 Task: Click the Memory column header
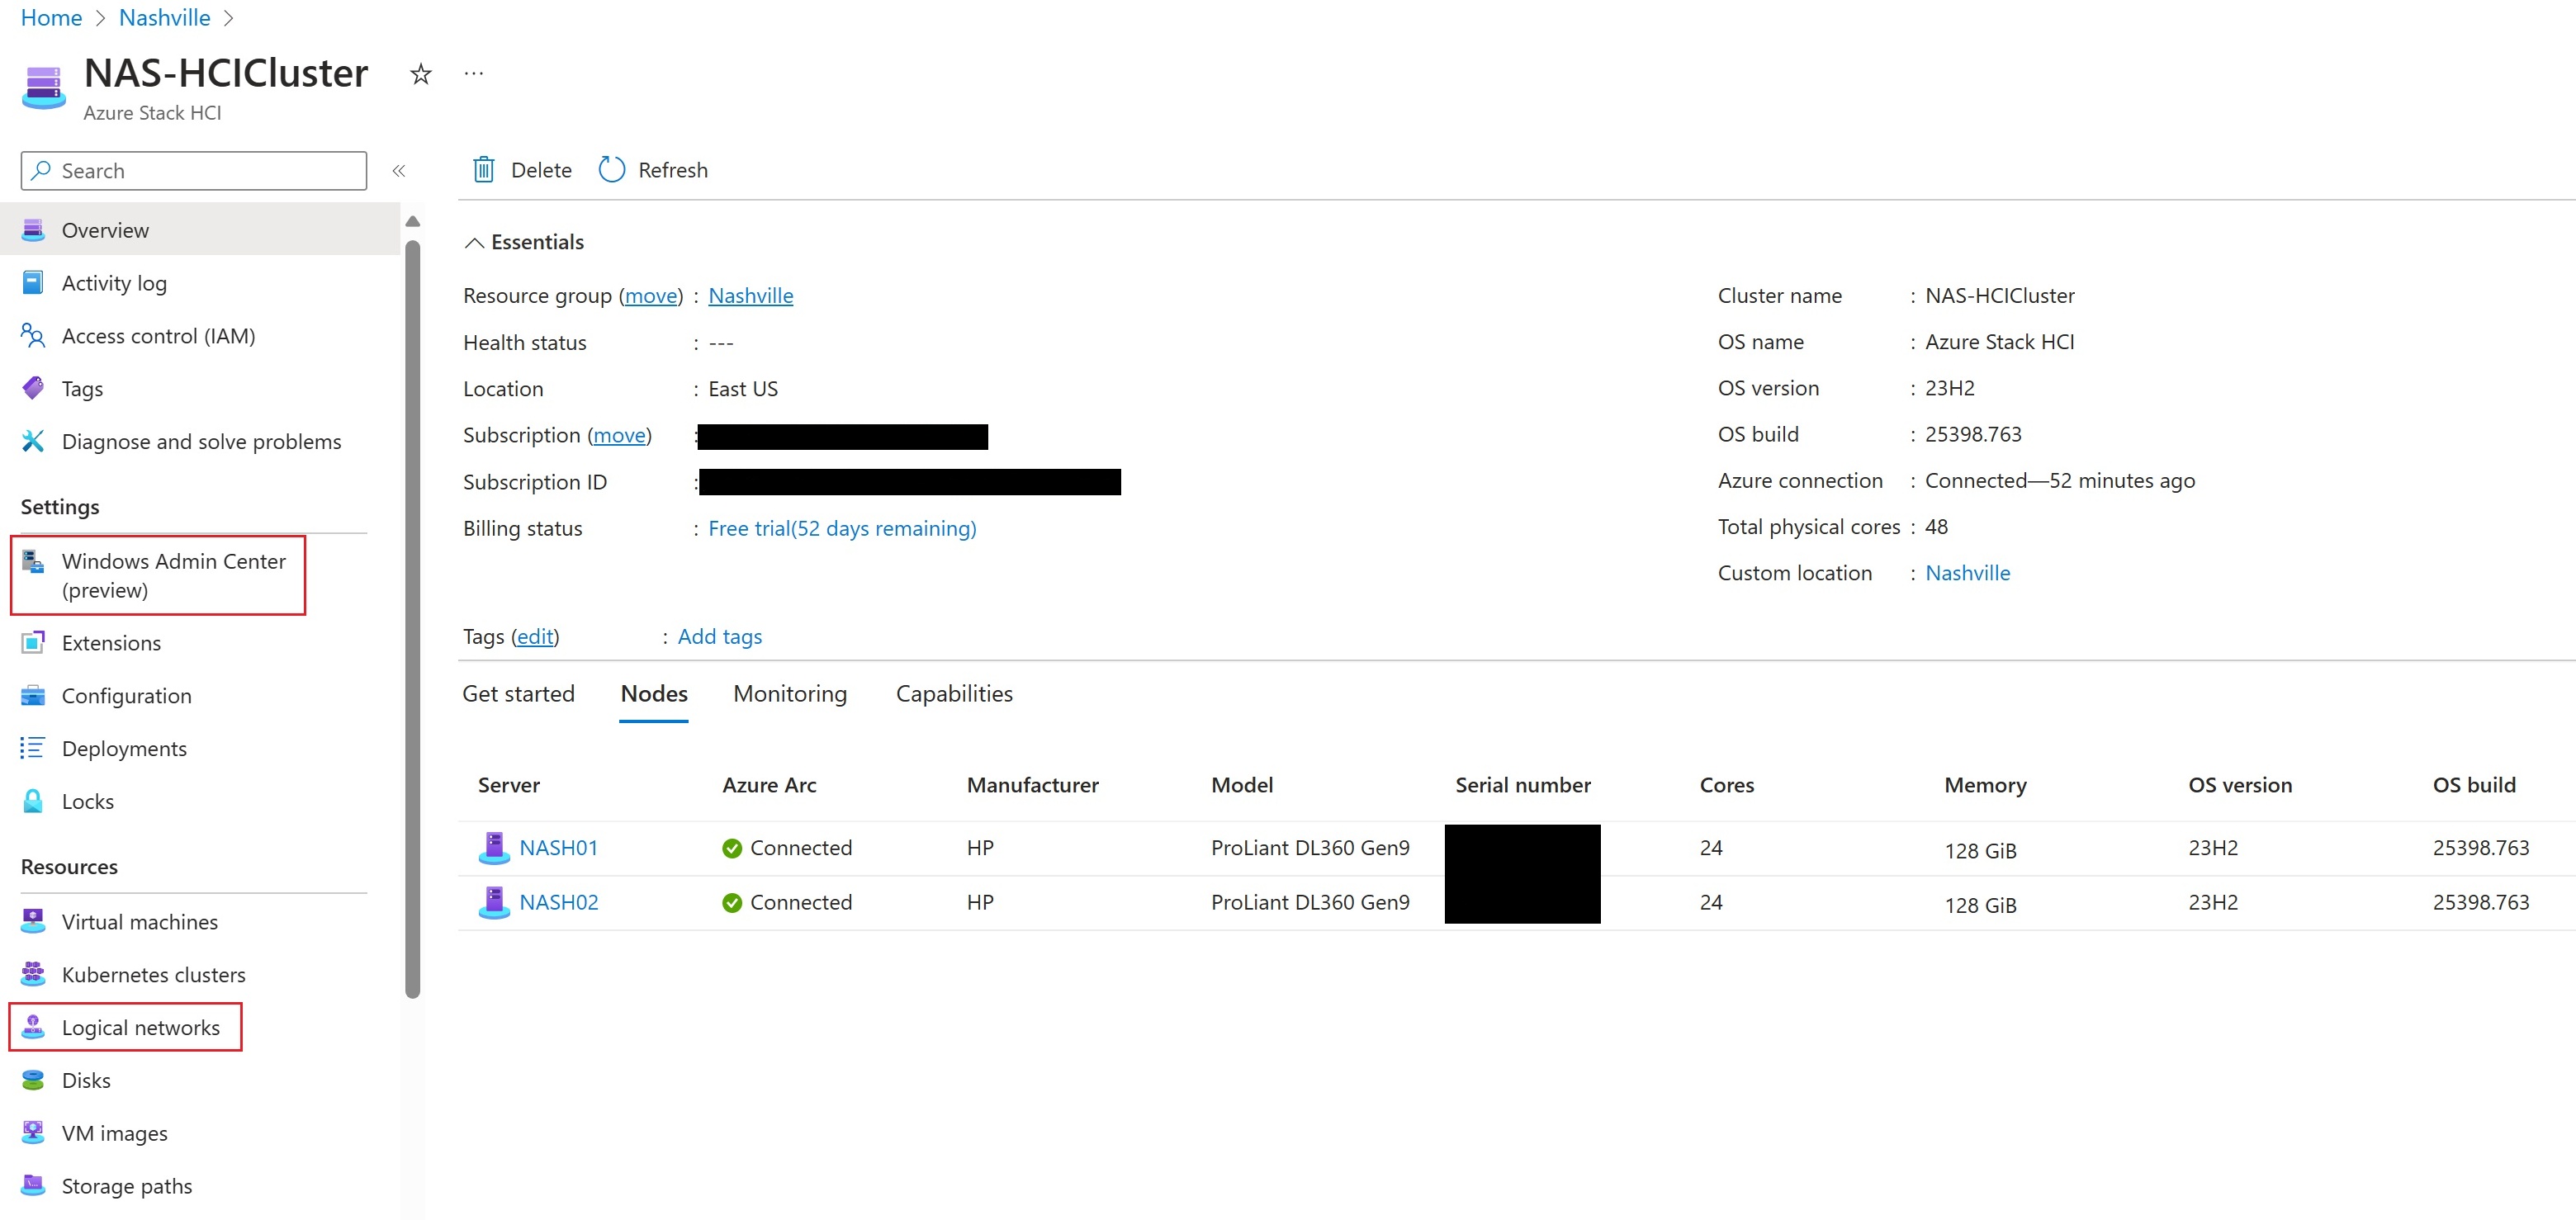pos(1985,785)
